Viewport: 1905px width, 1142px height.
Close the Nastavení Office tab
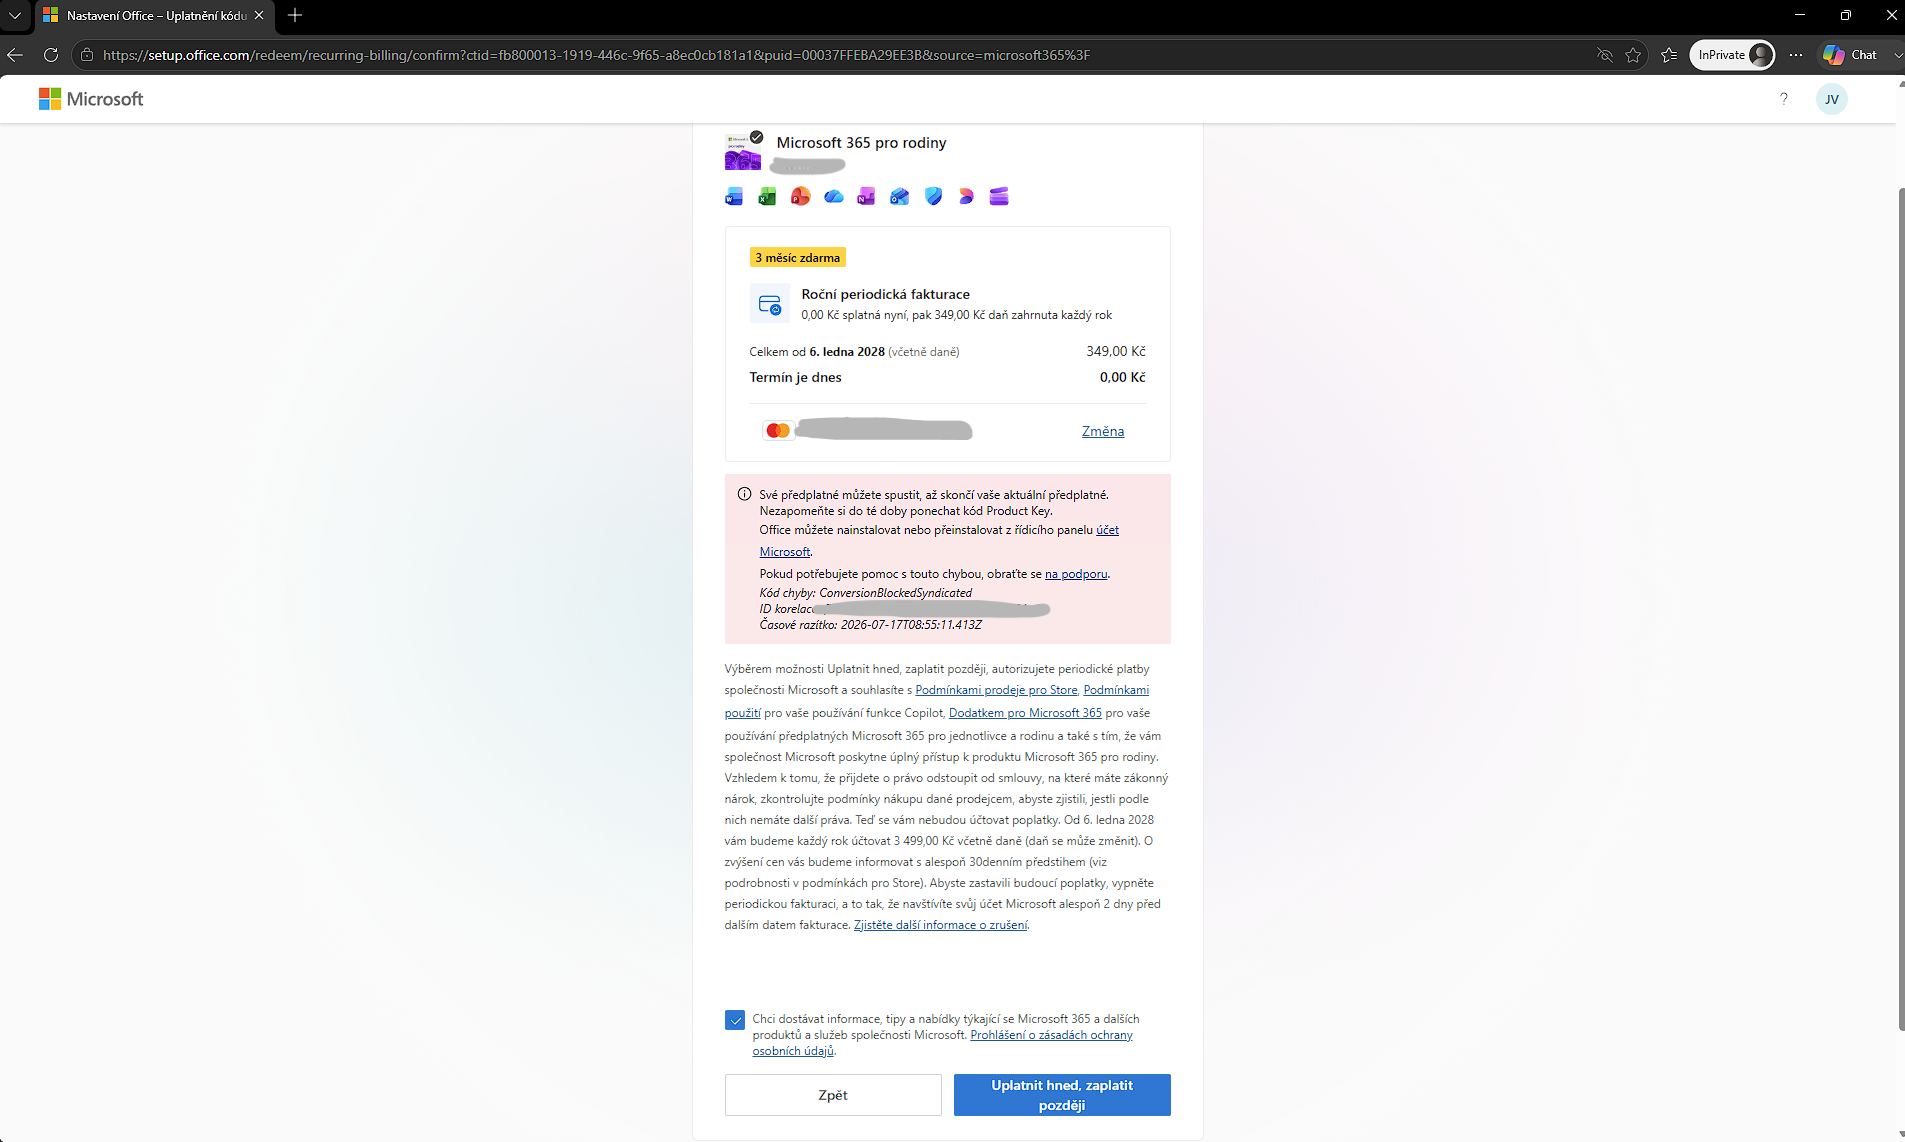(x=259, y=15)
